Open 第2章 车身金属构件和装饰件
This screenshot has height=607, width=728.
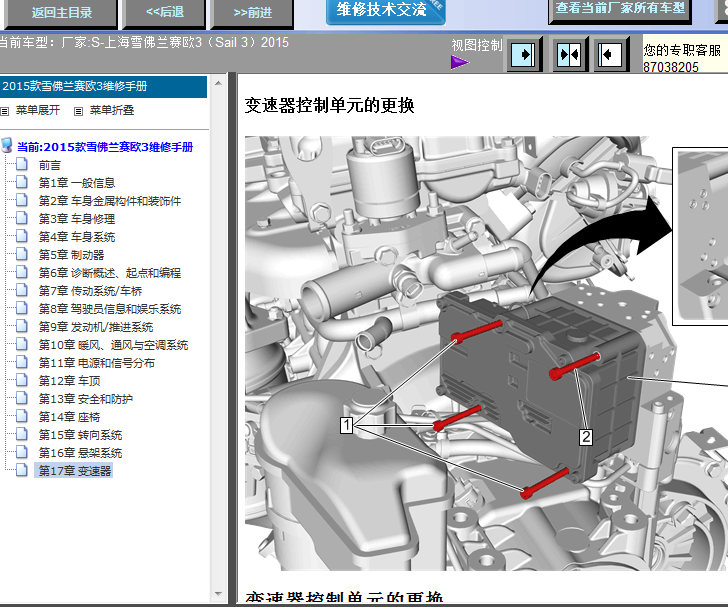110,201
